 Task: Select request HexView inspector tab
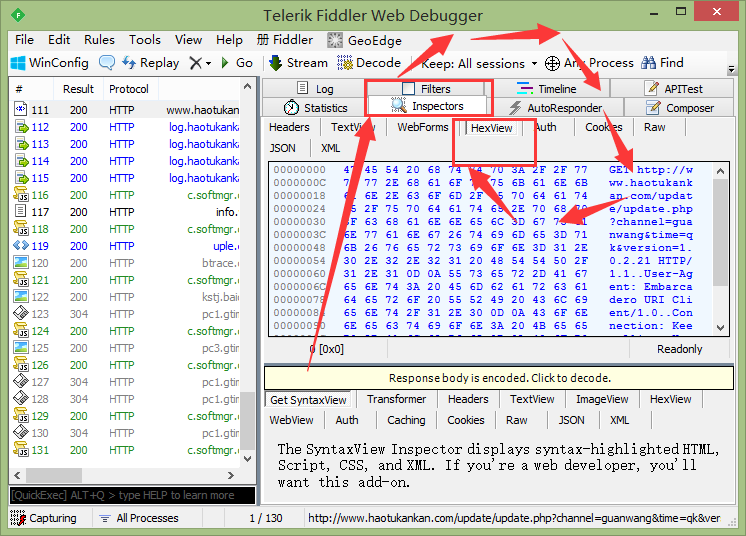click(x=491, y=128)
